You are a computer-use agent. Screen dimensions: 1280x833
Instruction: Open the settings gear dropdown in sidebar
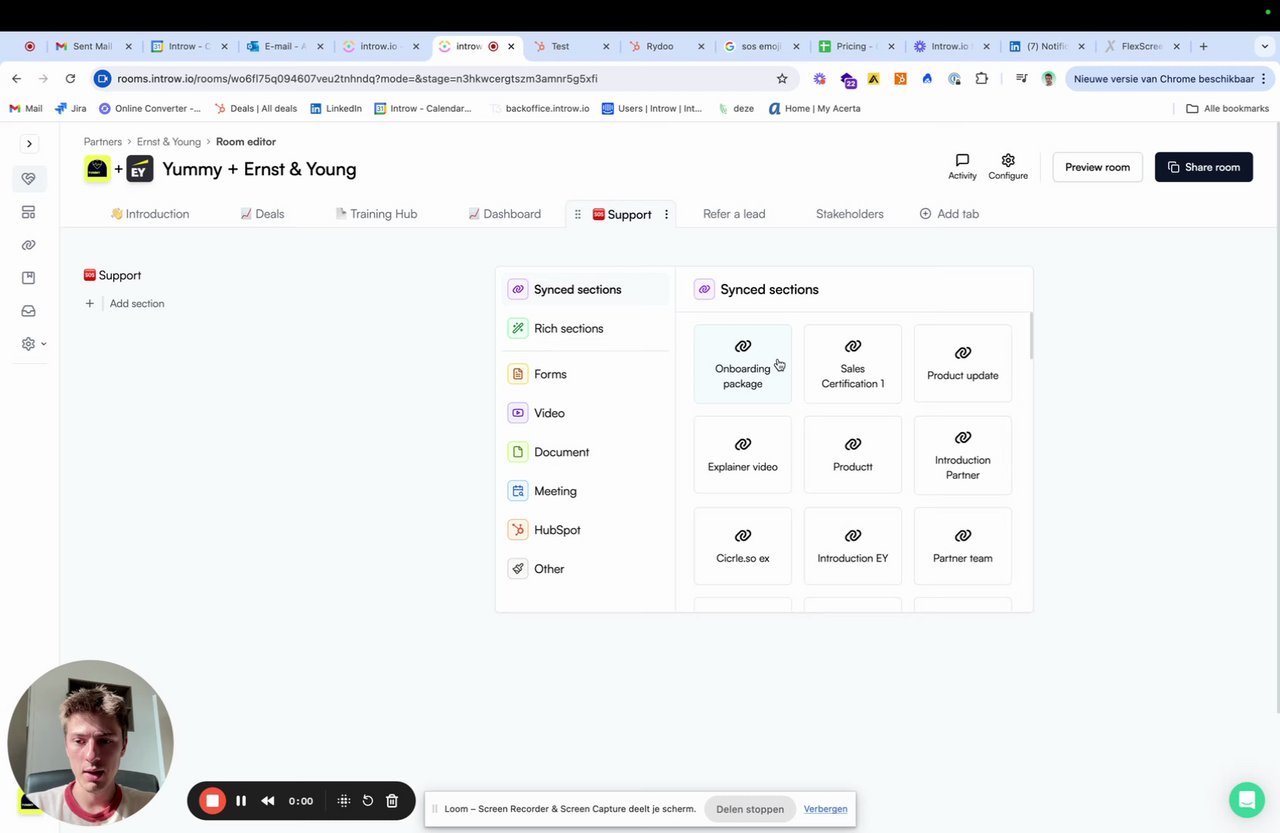click(33, 344)
